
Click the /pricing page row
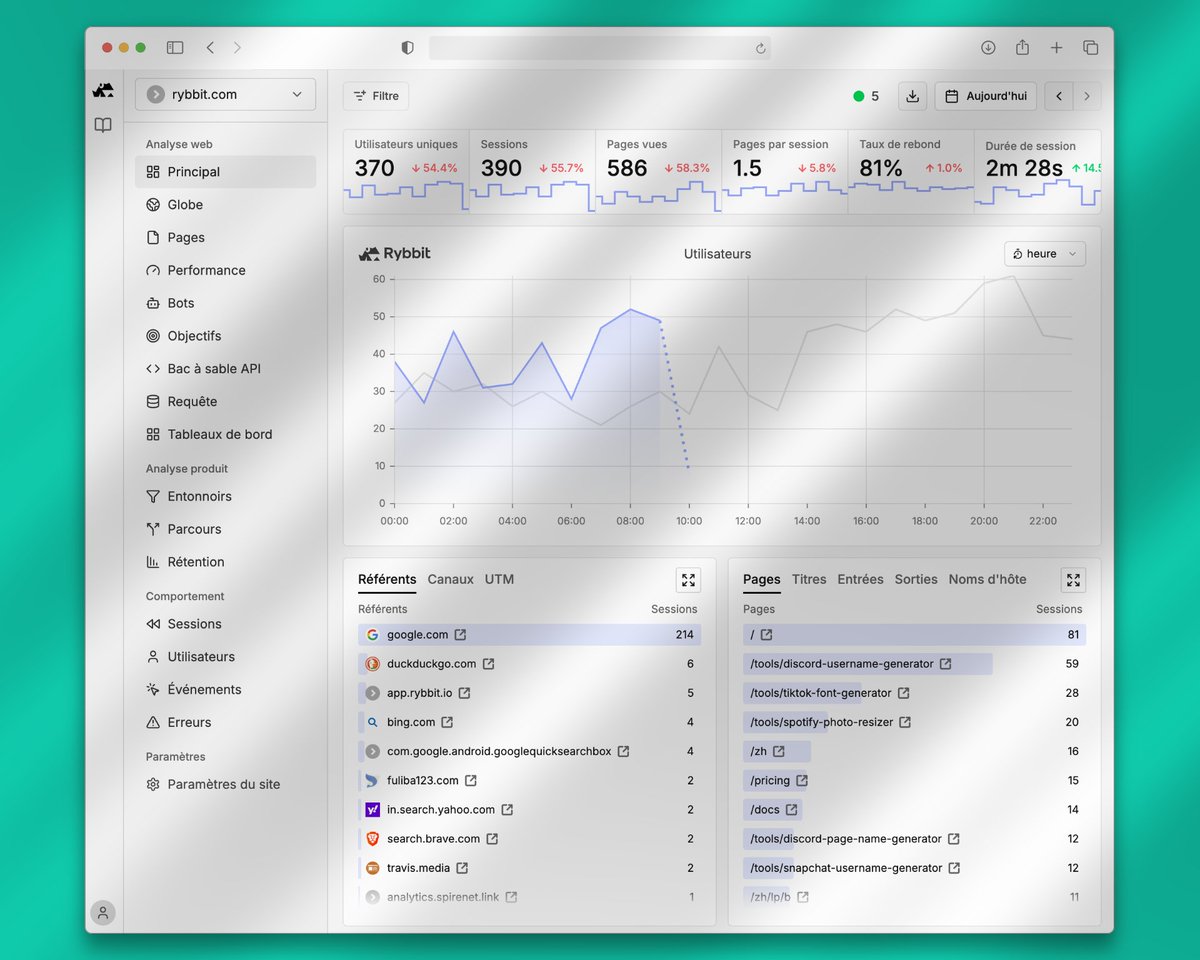914,781
